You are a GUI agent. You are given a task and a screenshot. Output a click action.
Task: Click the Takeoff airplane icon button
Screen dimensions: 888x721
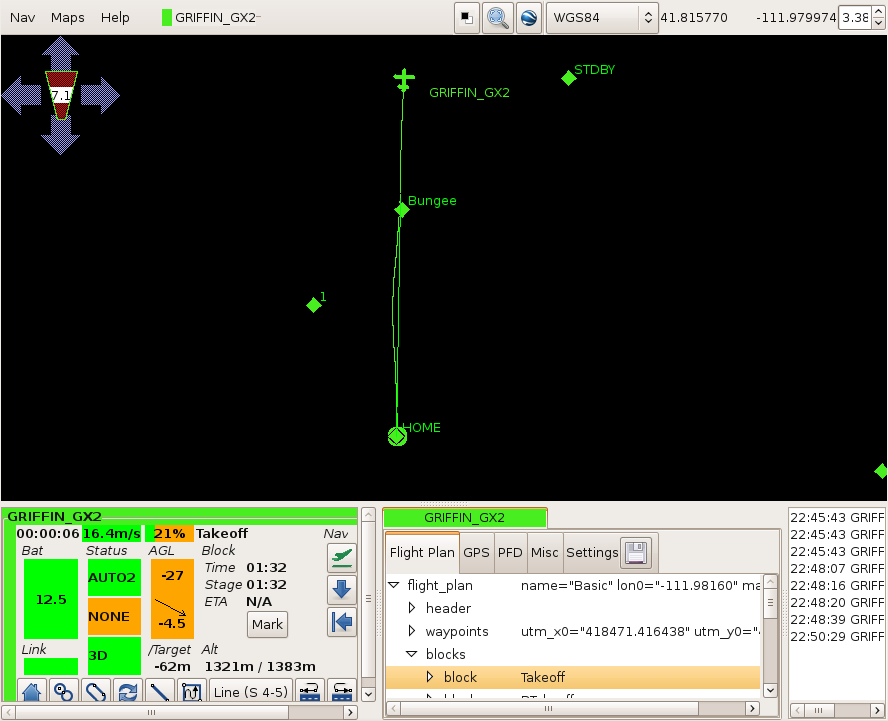point(341,558)
